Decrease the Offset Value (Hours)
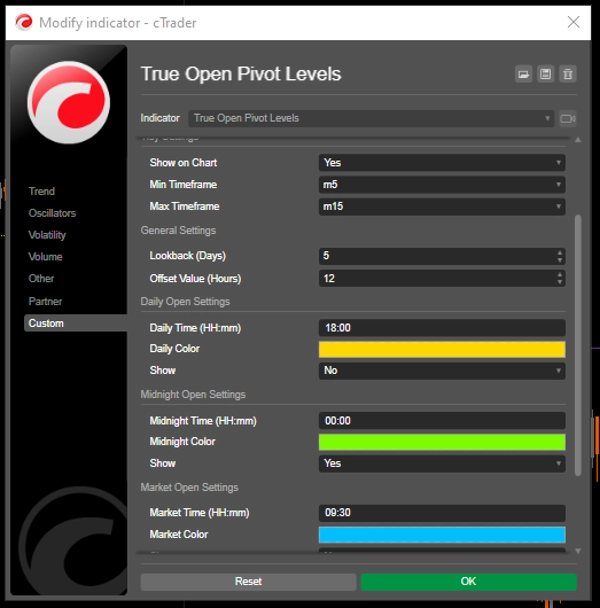This screenshot has width=600, height=608. (559, 282)
